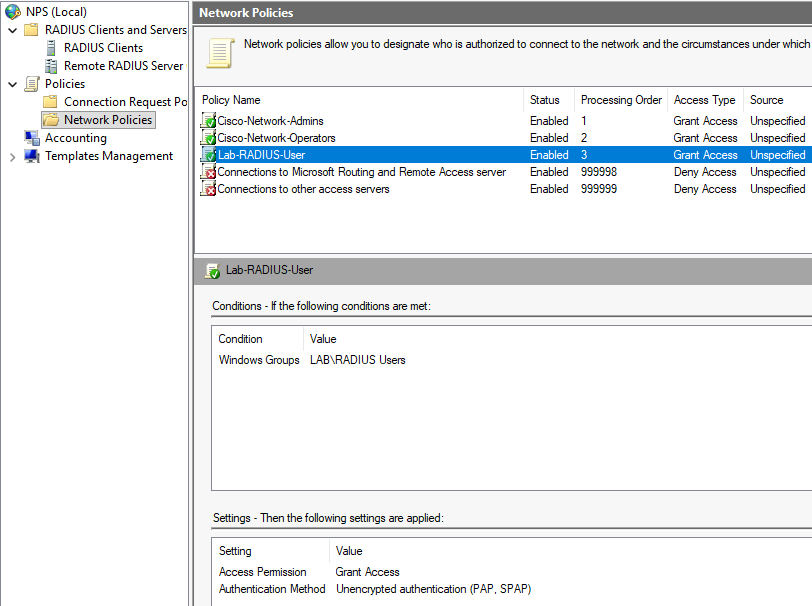The image size is (812, 606).
Task: Click the Network Policies folder icon
Action: point(51,120)
